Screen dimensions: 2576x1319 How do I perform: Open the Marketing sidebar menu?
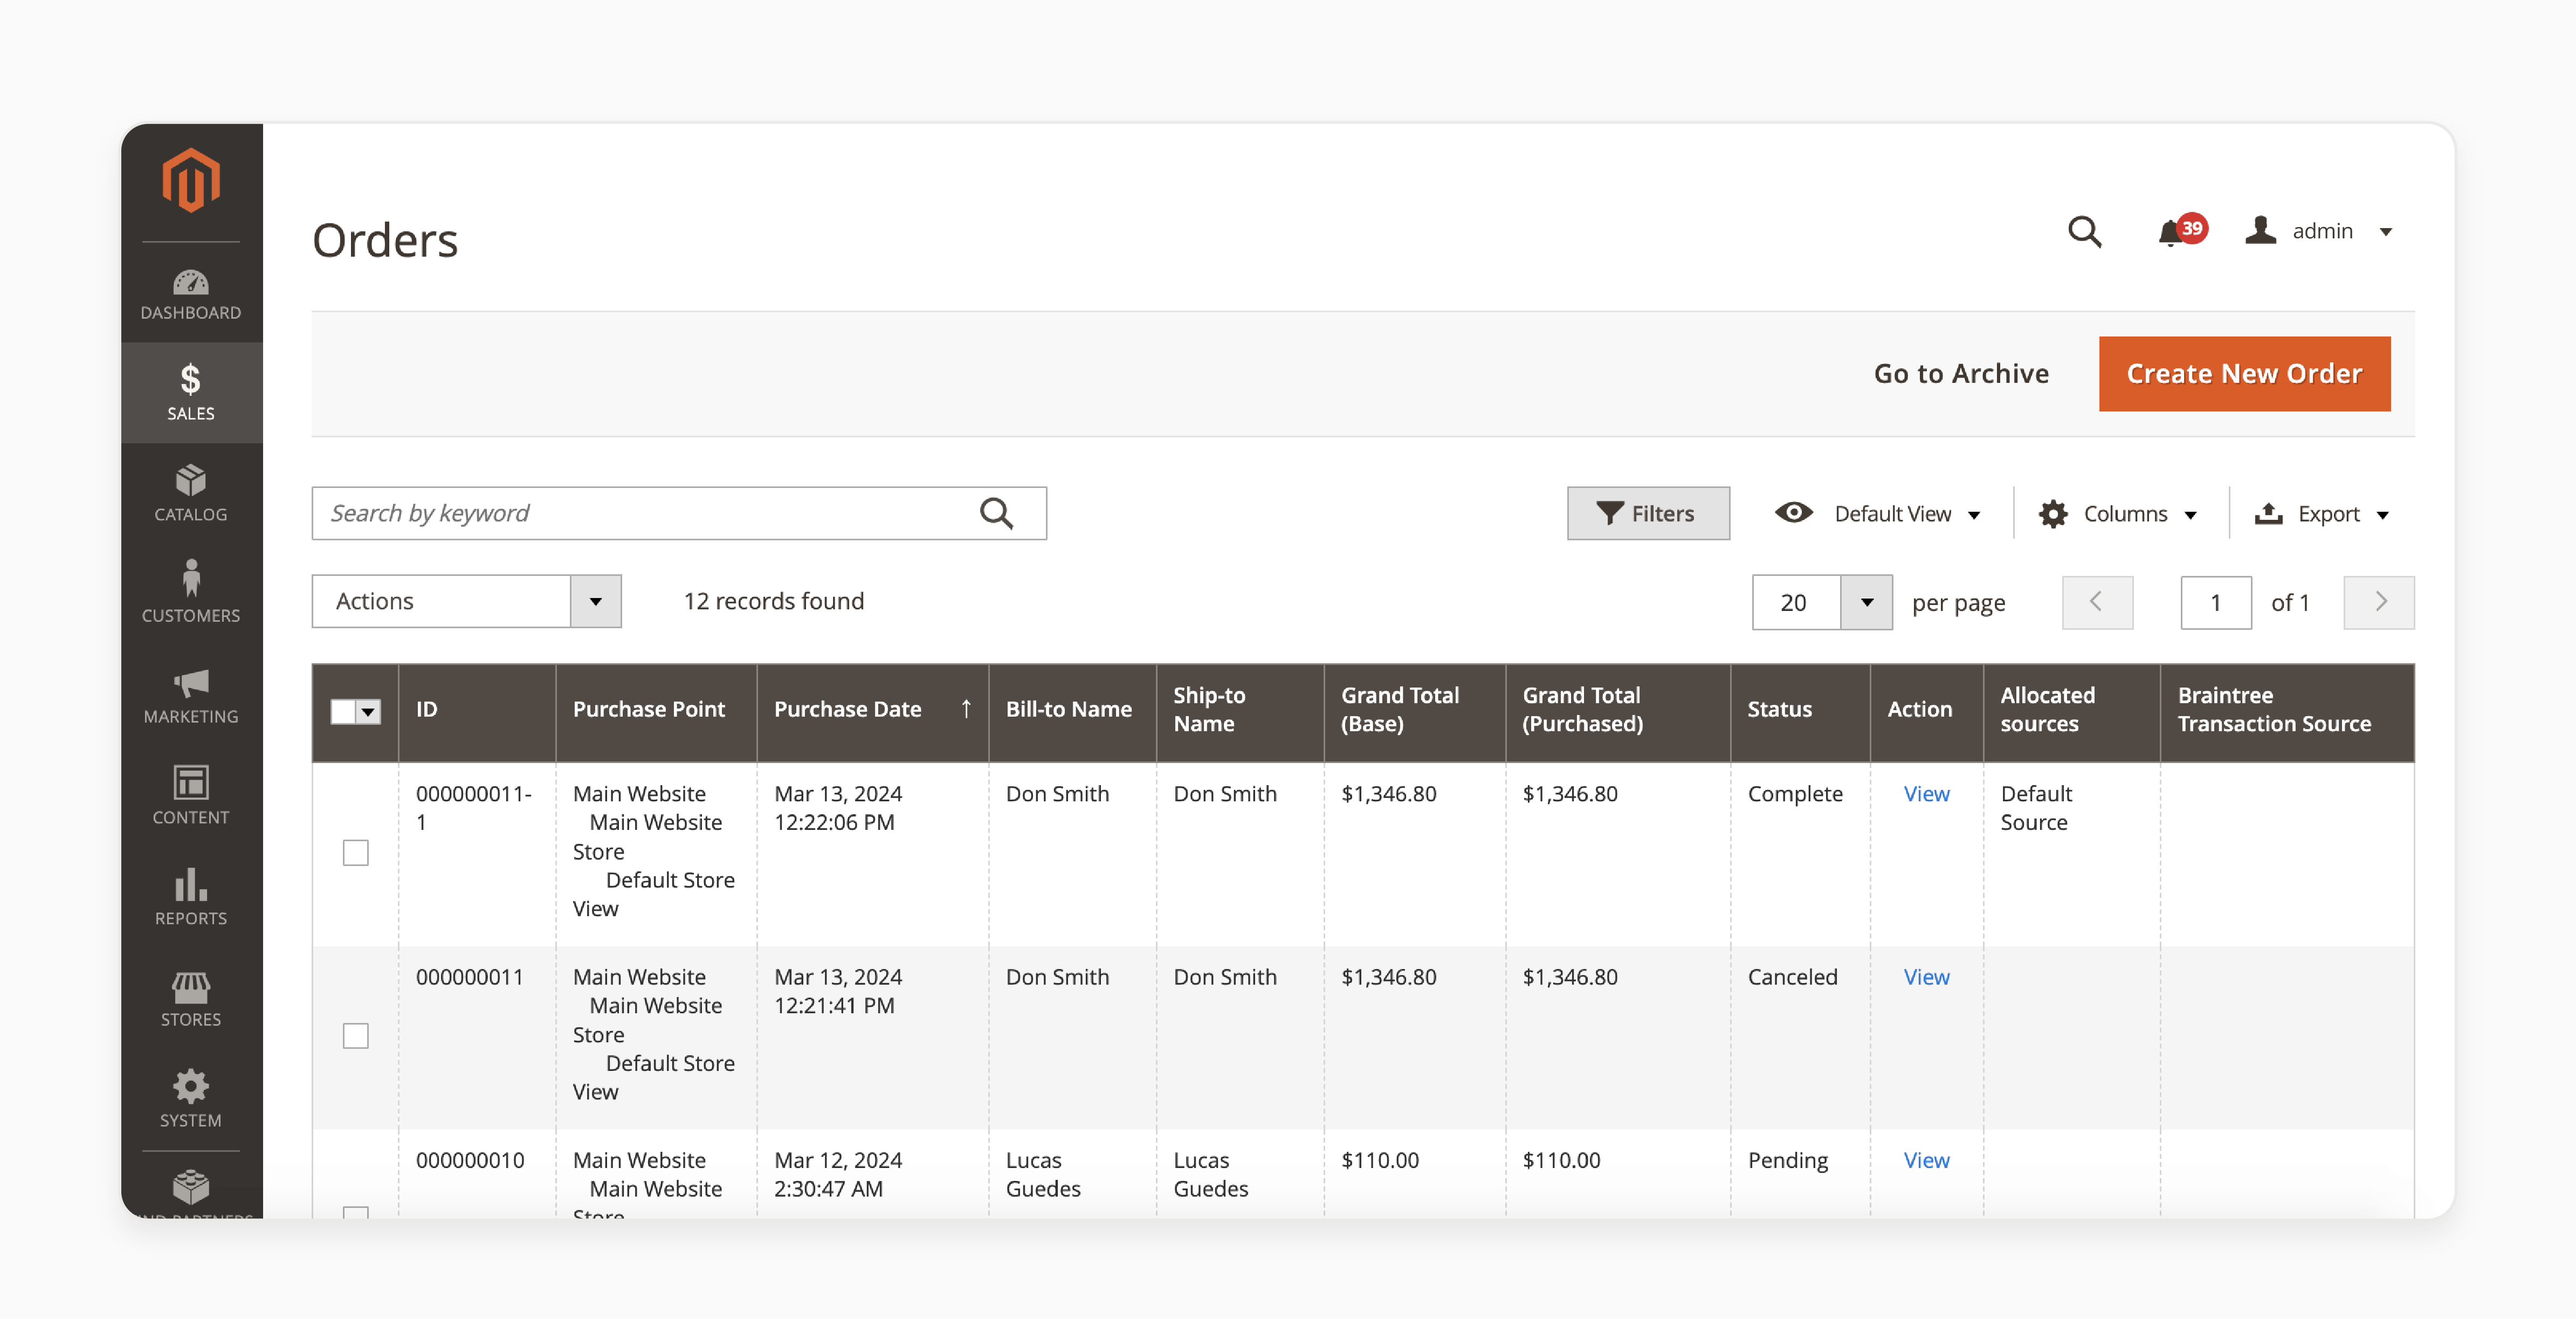tap(190, 696)
